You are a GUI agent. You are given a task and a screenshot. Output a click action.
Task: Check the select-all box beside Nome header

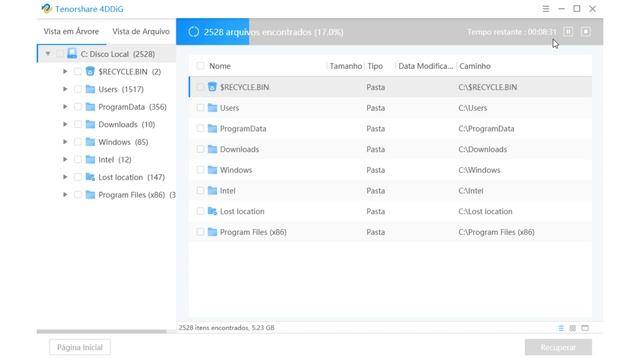click(200, 66)
